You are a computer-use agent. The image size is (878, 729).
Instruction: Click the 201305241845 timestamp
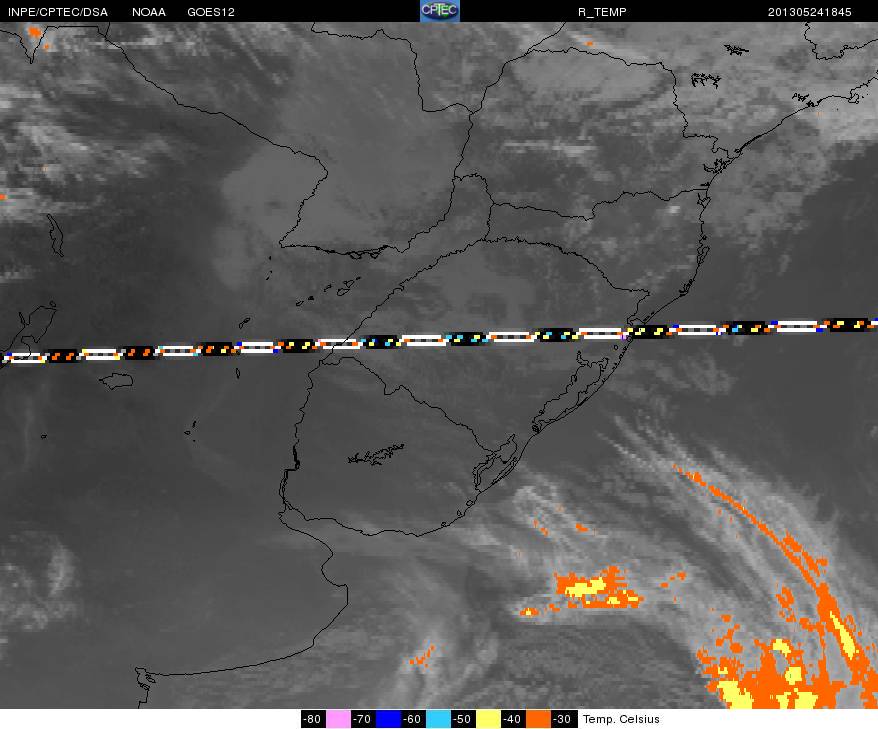pyautogui.click(x=810, y=12)
